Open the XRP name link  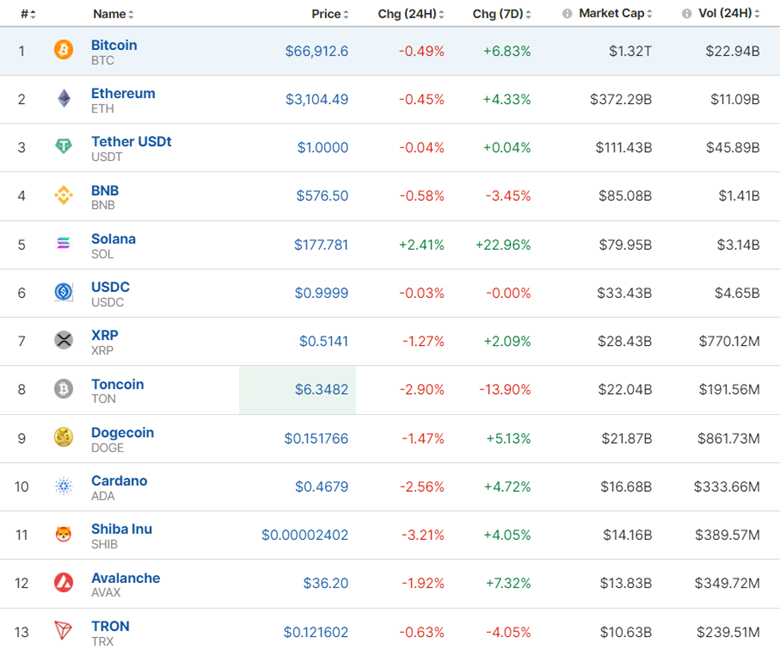point(104,335)
